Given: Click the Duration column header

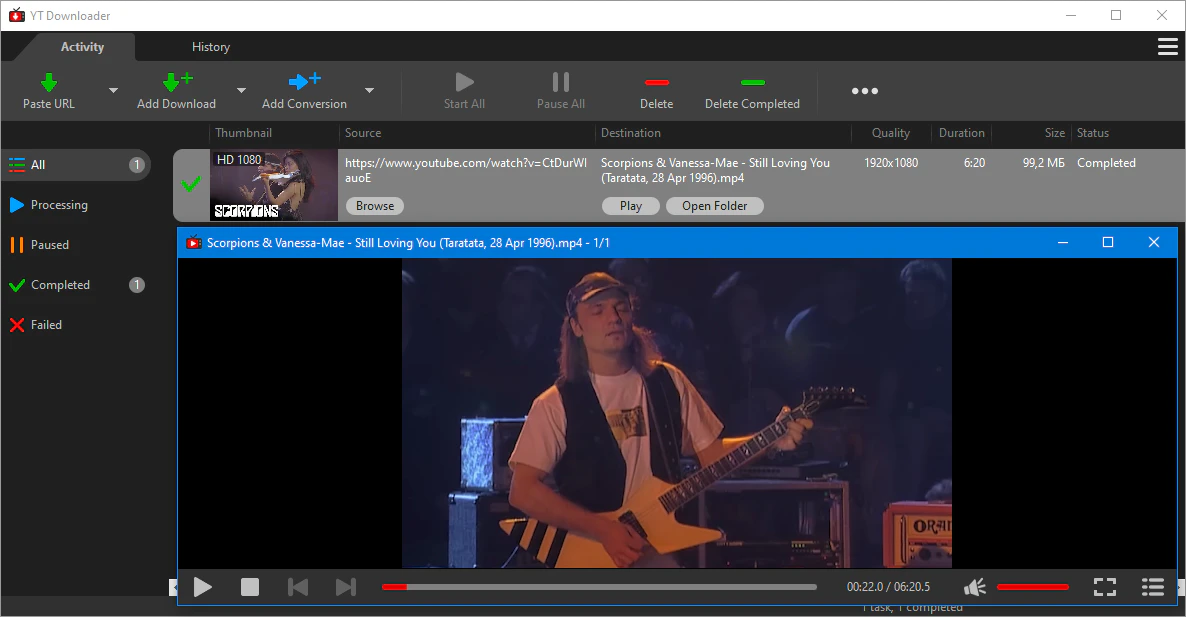Looking at the screenshot, I should point(961,133).
